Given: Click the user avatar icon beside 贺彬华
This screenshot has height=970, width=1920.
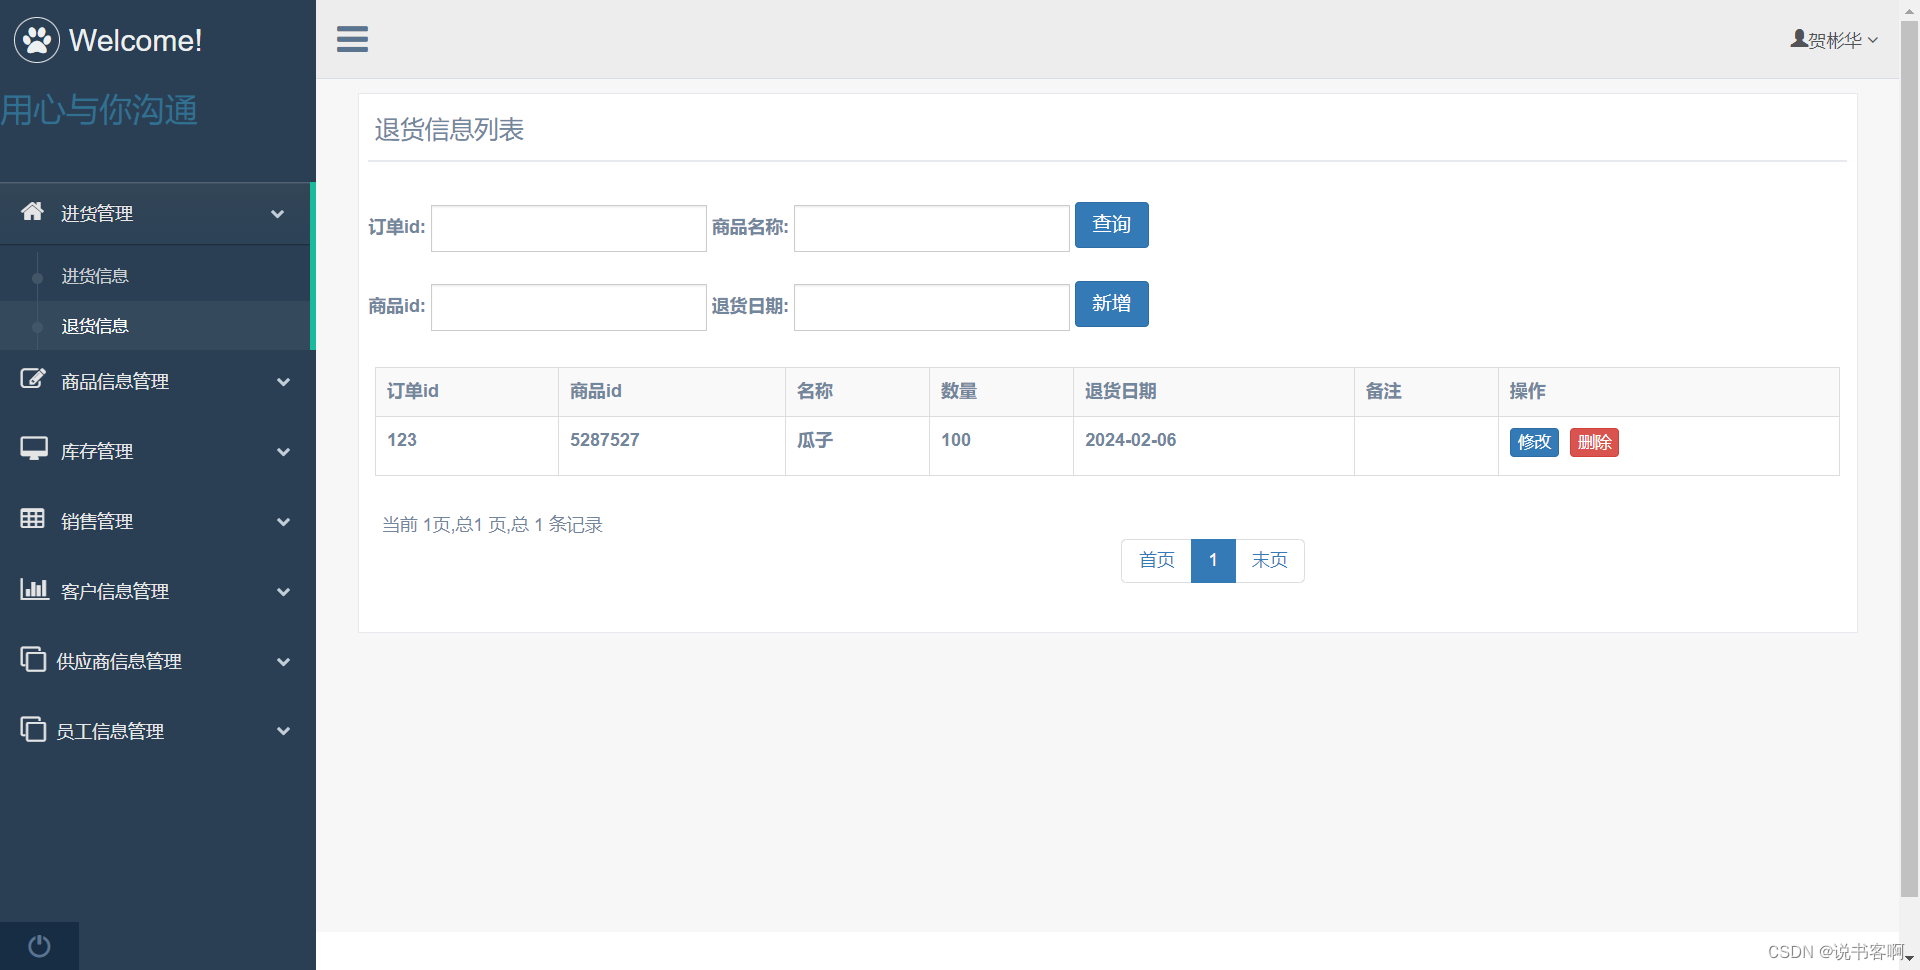Looking at the screenshot, I should tap(1799, 39).
